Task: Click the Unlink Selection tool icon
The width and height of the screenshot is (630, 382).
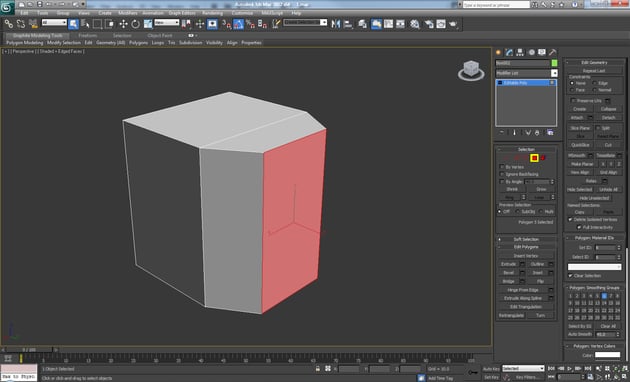Action: click(x=20, y=24)
